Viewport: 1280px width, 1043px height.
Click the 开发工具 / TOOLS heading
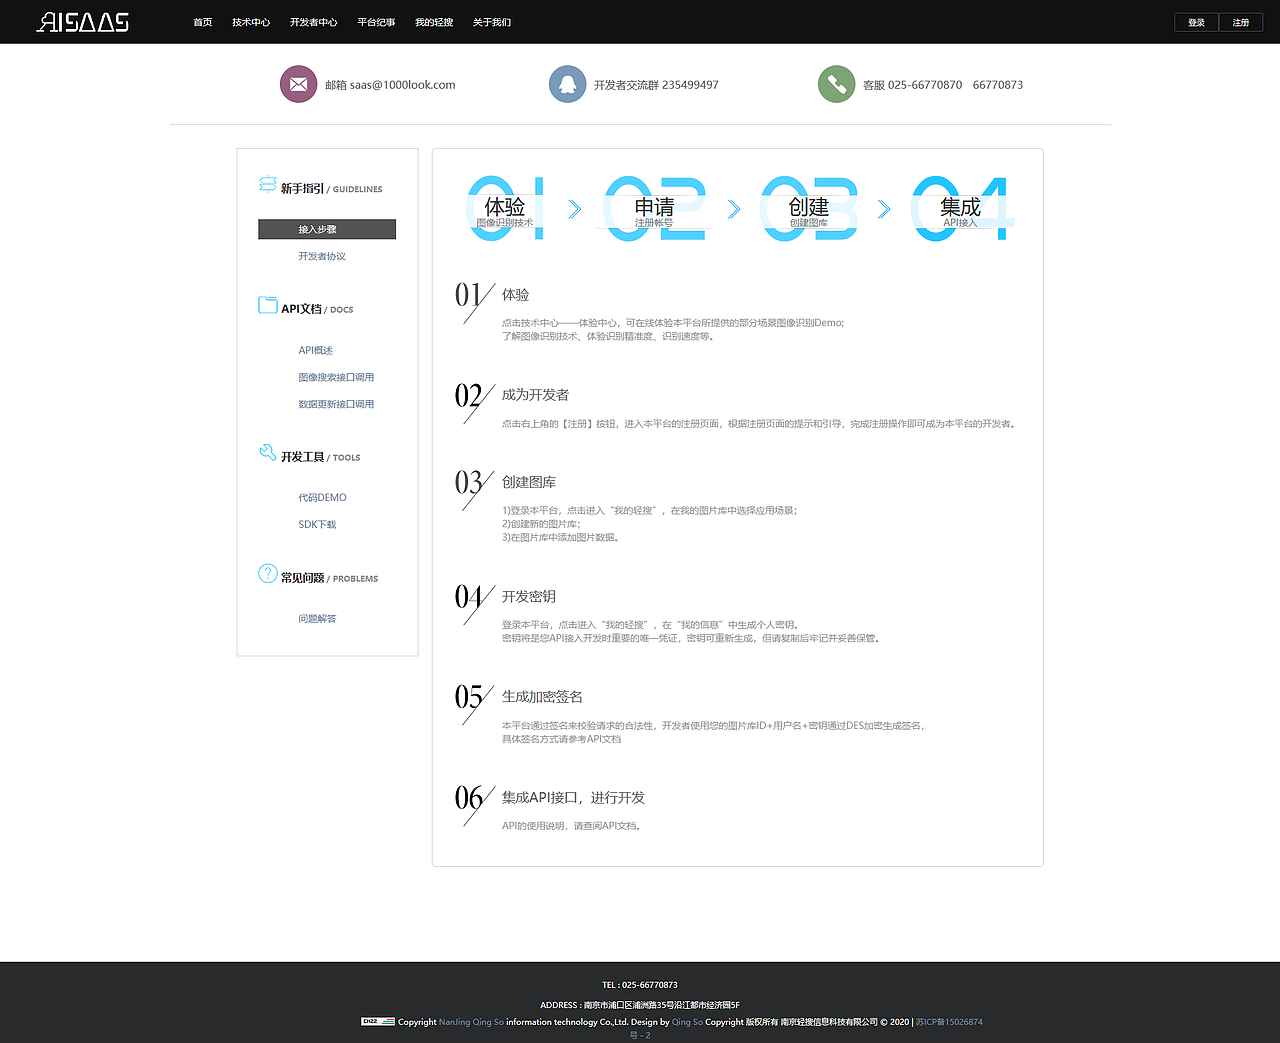[320, 457]
